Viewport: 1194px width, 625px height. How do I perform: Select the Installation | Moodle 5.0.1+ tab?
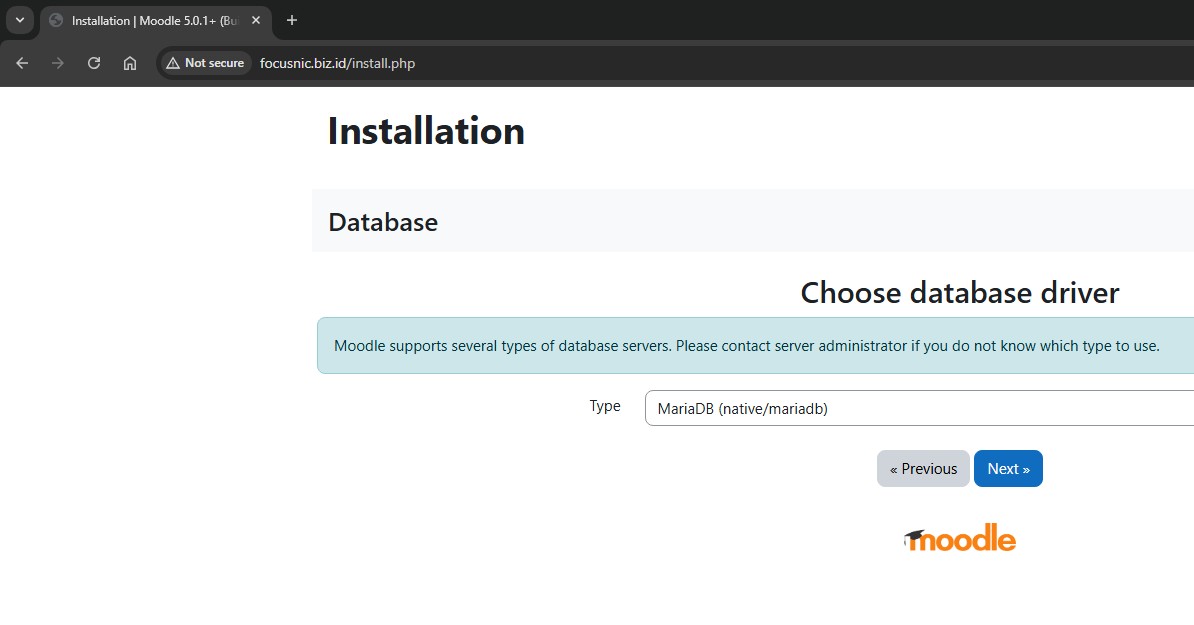pyautogui.click(x=150, y=20)
